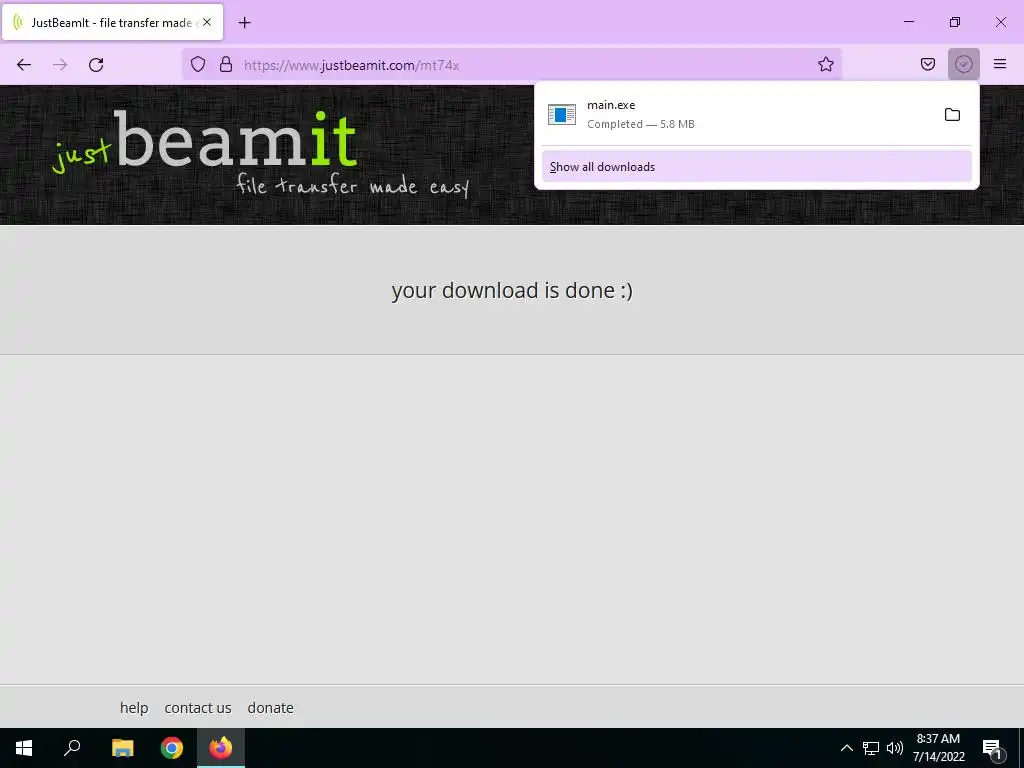1024x768 pixels.
Task: Open the network status tray icon
Action: click(871, 748)
